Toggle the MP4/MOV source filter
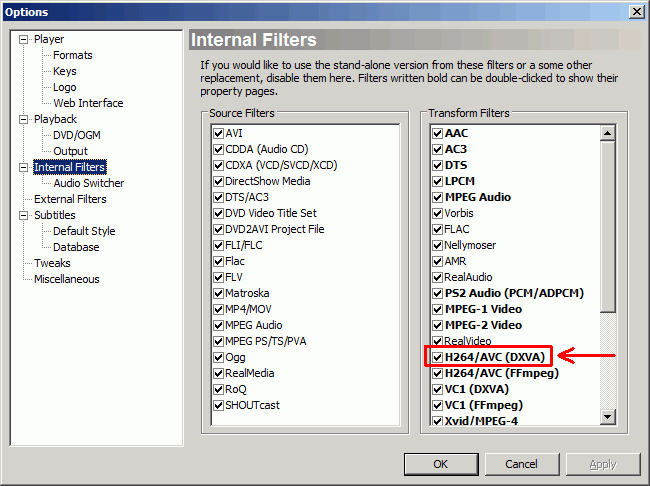The width and height of the screenshot is (650, 486). click(x=218, y=310)
